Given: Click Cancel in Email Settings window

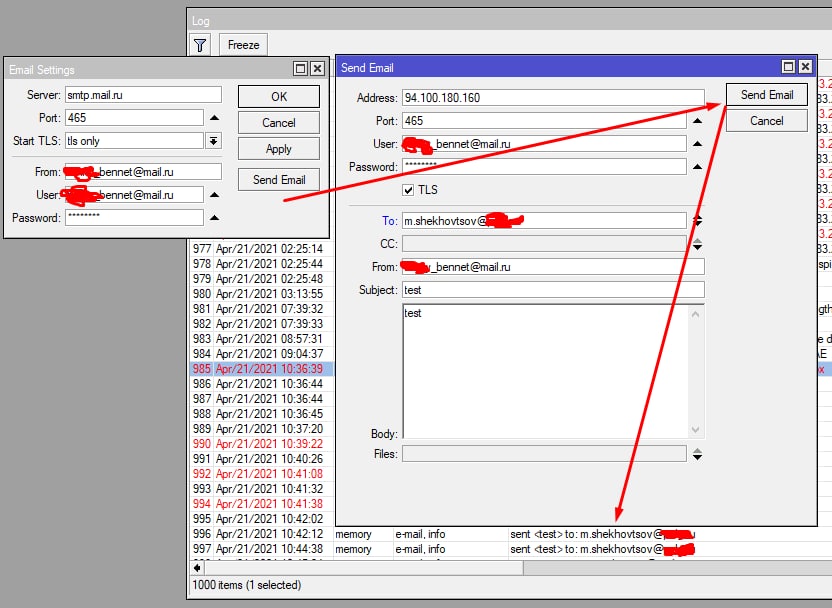Looking at the screenshot, I should (279, 123).
